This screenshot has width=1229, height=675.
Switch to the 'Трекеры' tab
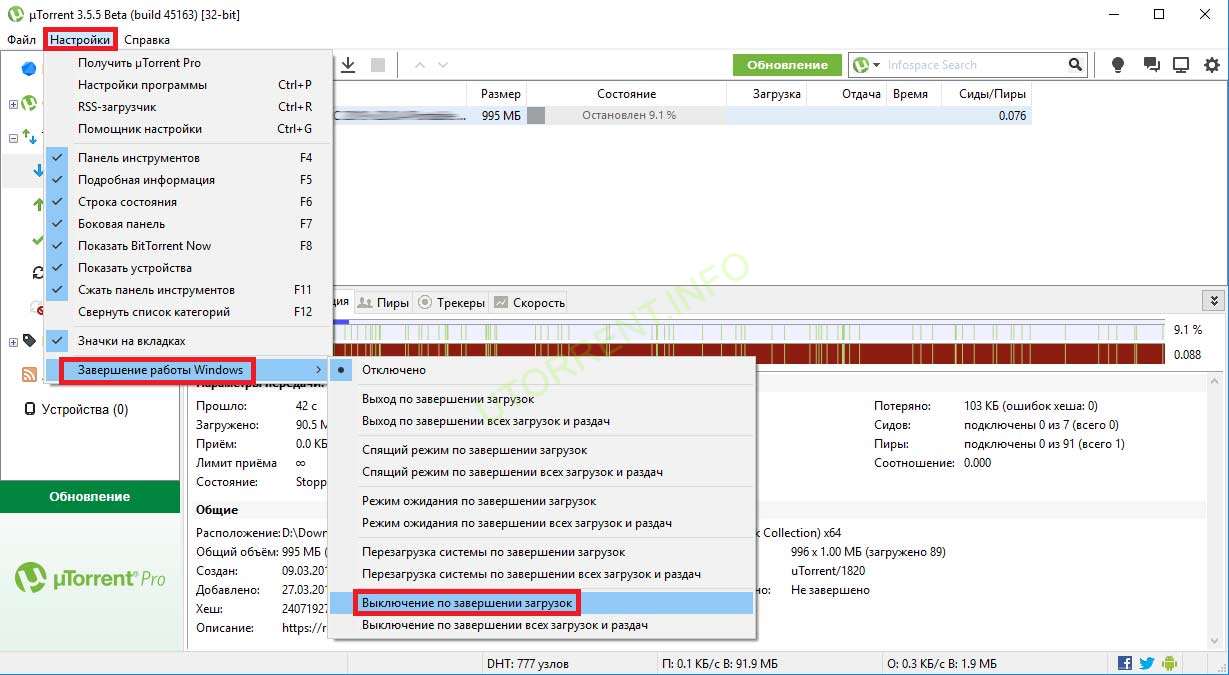click(x=451, y=302)
